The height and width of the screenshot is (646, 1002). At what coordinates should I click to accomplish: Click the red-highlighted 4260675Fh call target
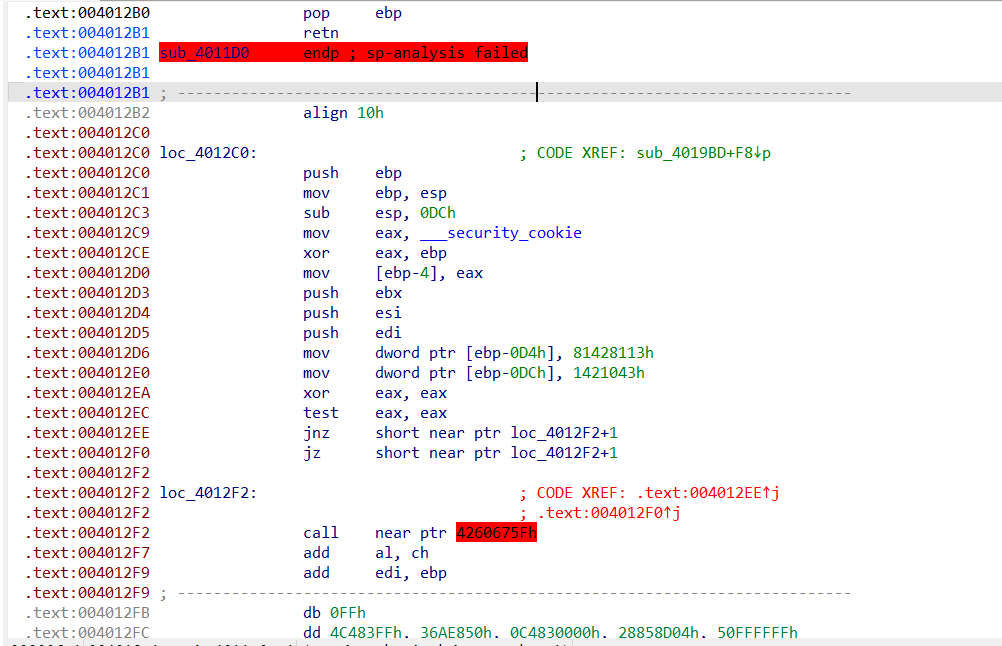point(496,533)
